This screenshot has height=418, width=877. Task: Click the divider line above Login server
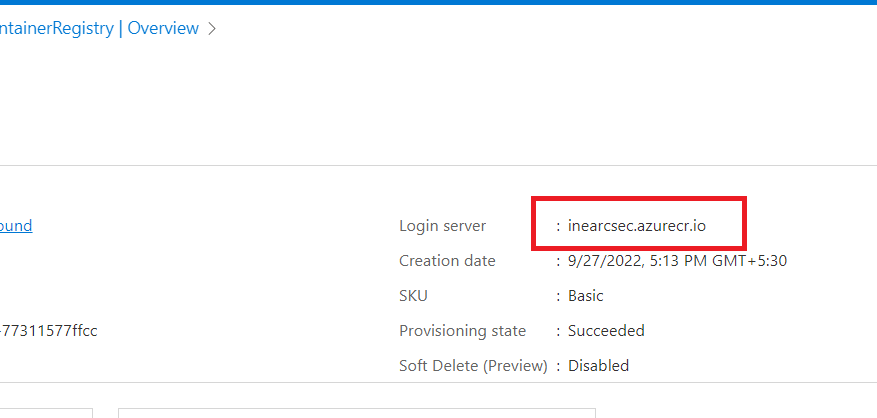pos(438,165)
